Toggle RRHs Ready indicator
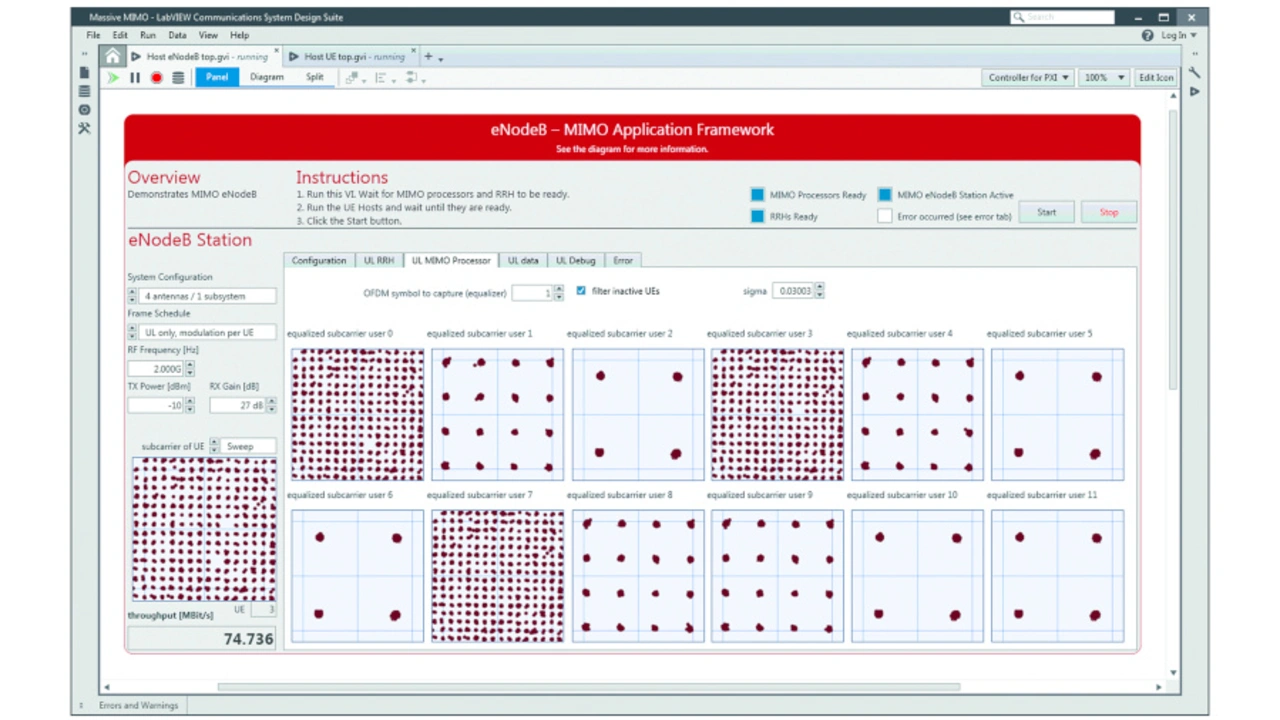This screenshot has width=1280, height=720. [757, 216]
